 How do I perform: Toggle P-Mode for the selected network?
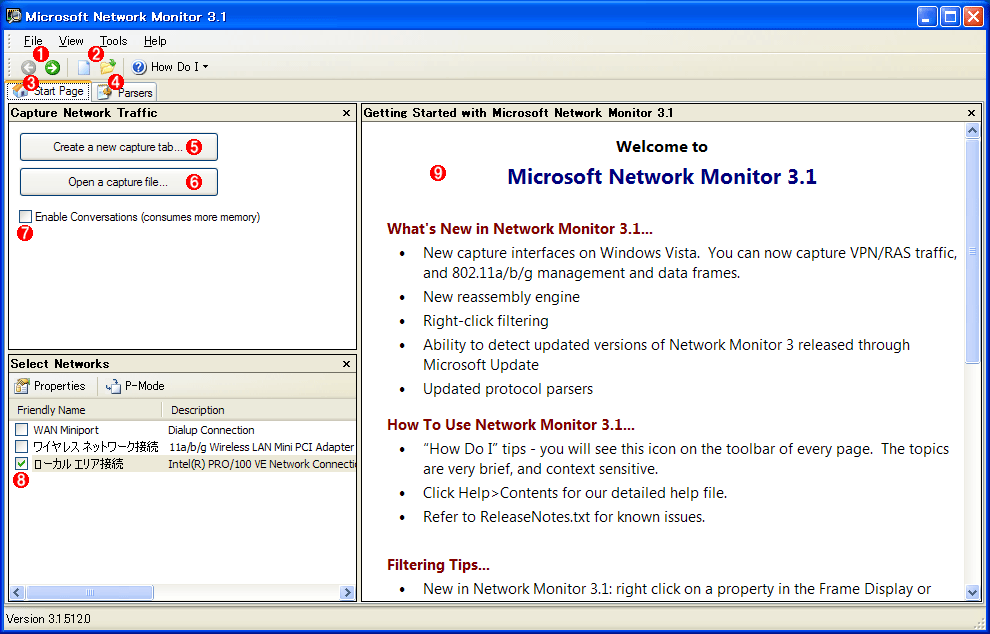pyautogui.click(x=135, y=386)
